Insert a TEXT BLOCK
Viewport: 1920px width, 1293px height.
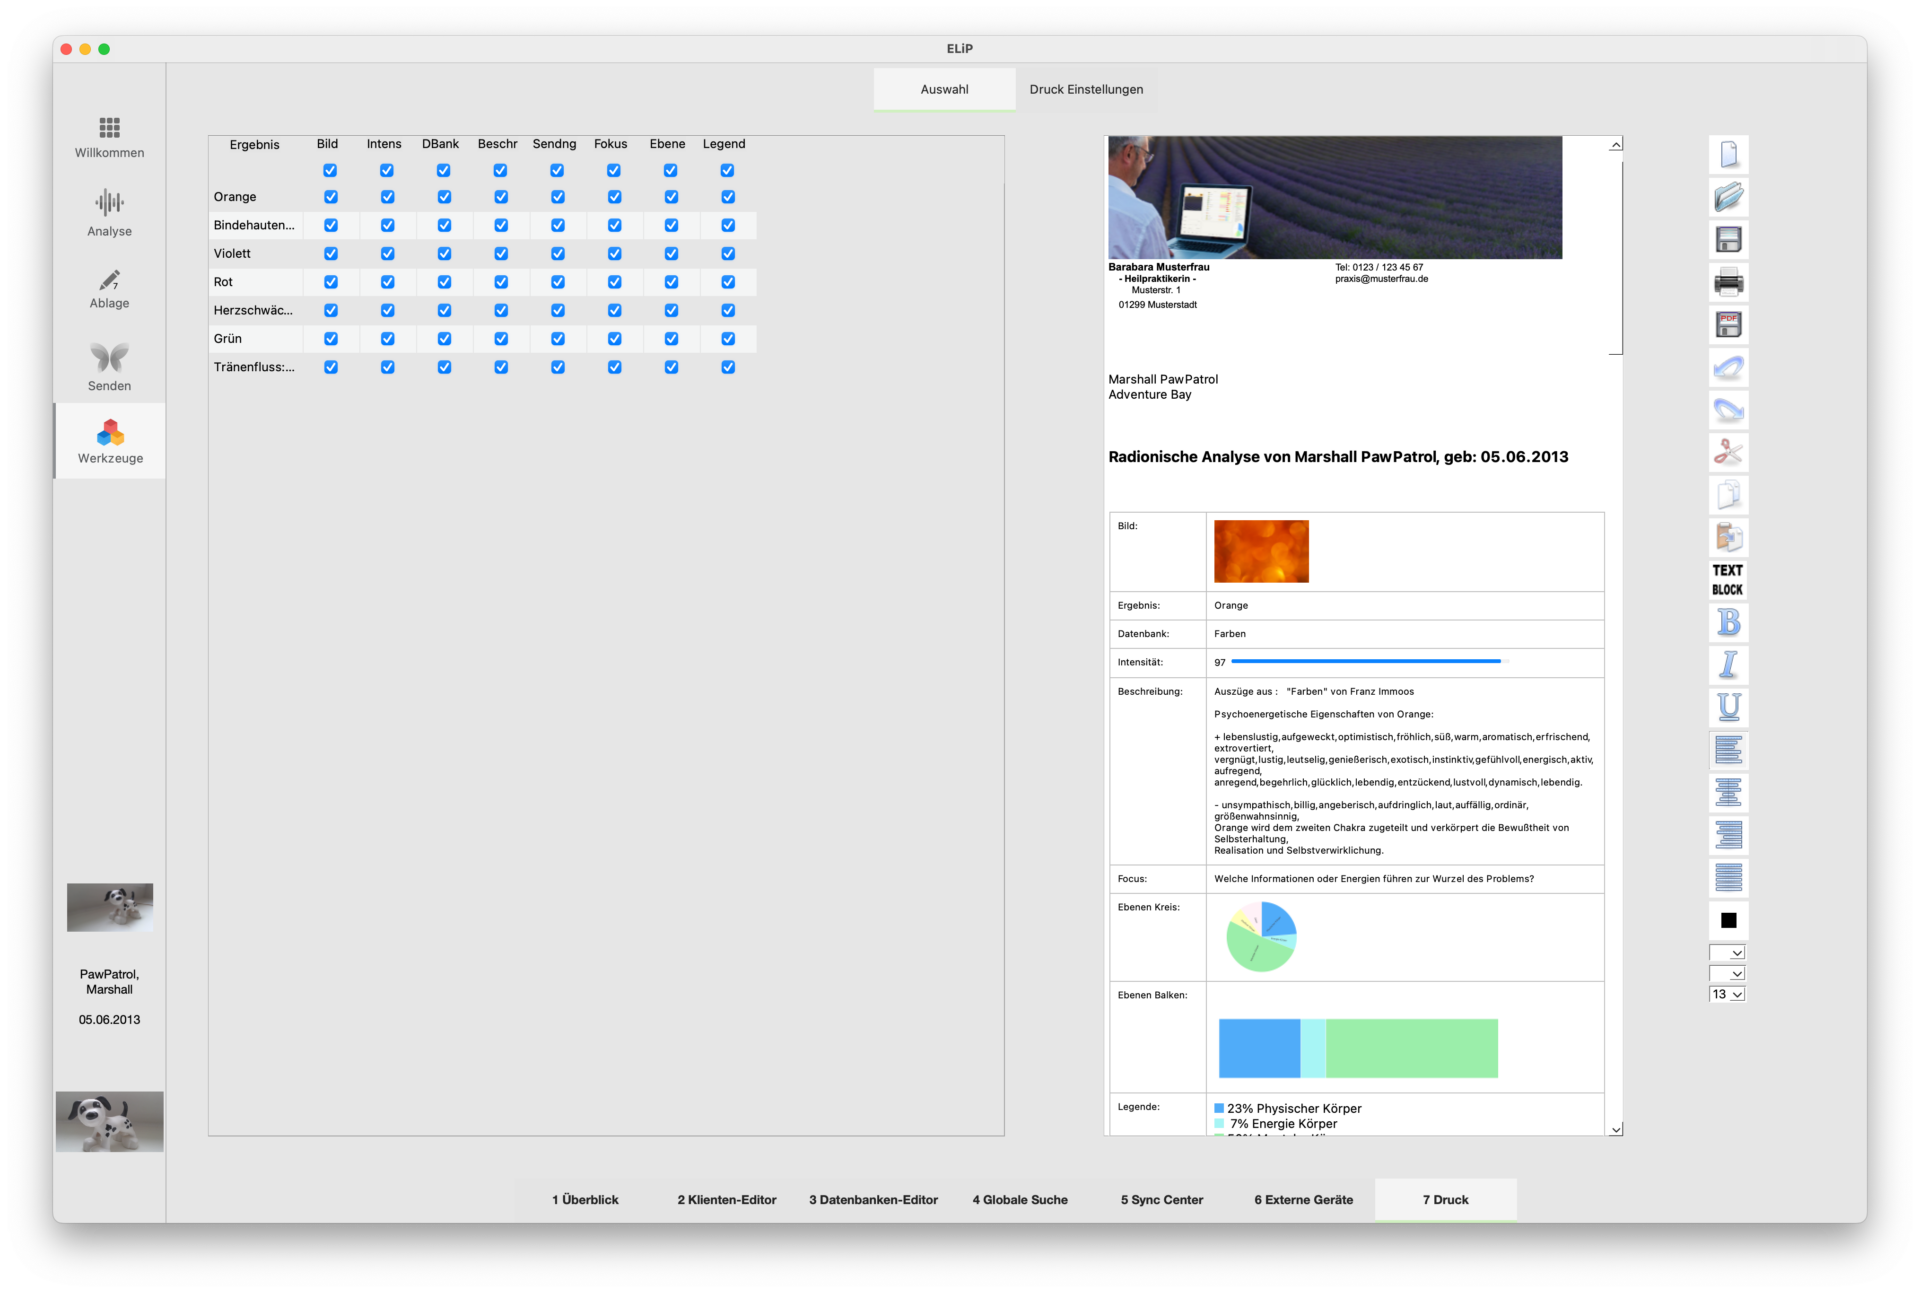pos(1727,580)
